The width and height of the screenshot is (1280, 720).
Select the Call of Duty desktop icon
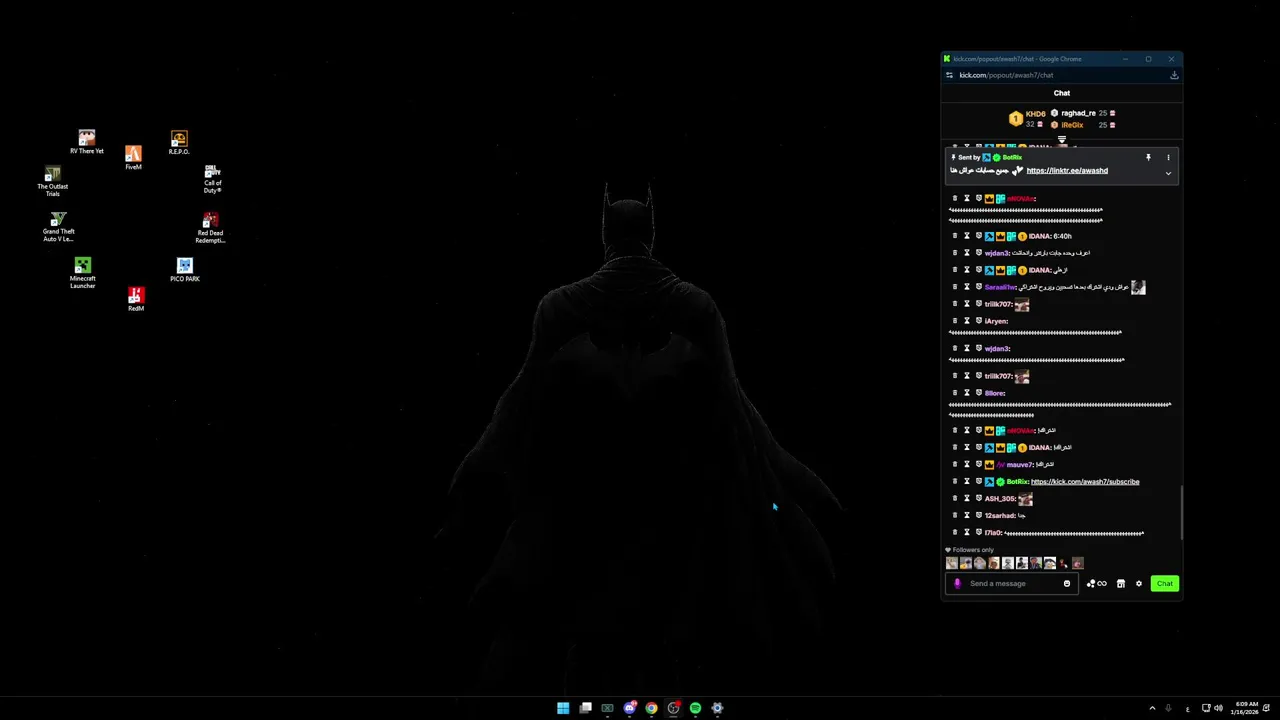point(212,179)
